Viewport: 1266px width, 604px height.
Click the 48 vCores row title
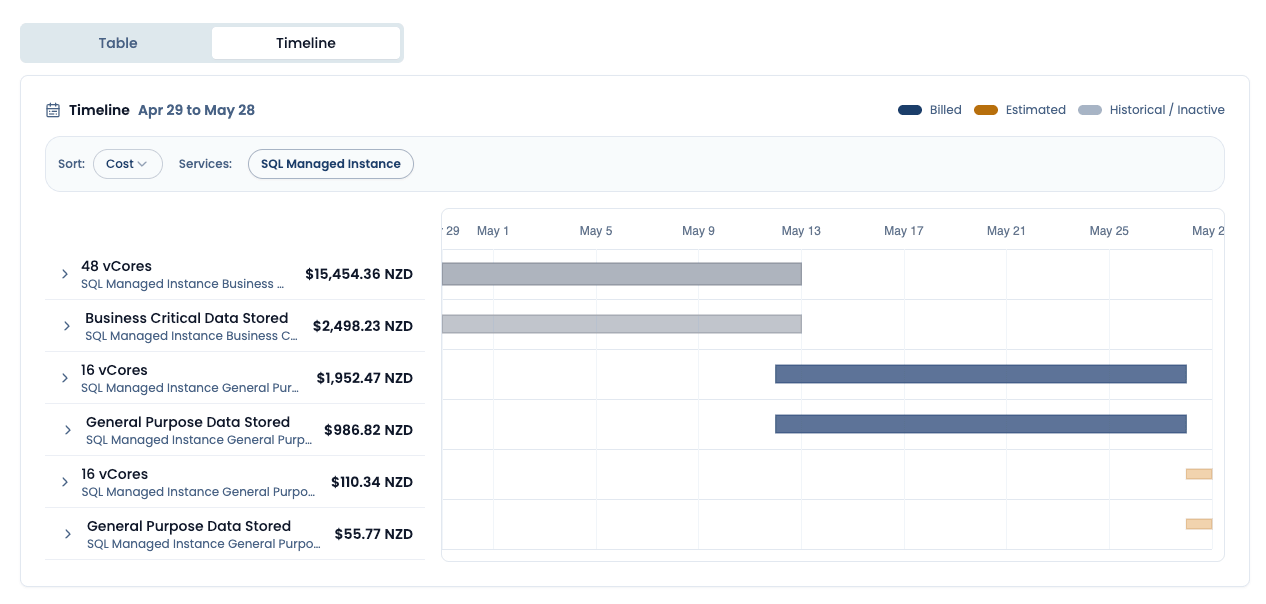pos(117,266)
